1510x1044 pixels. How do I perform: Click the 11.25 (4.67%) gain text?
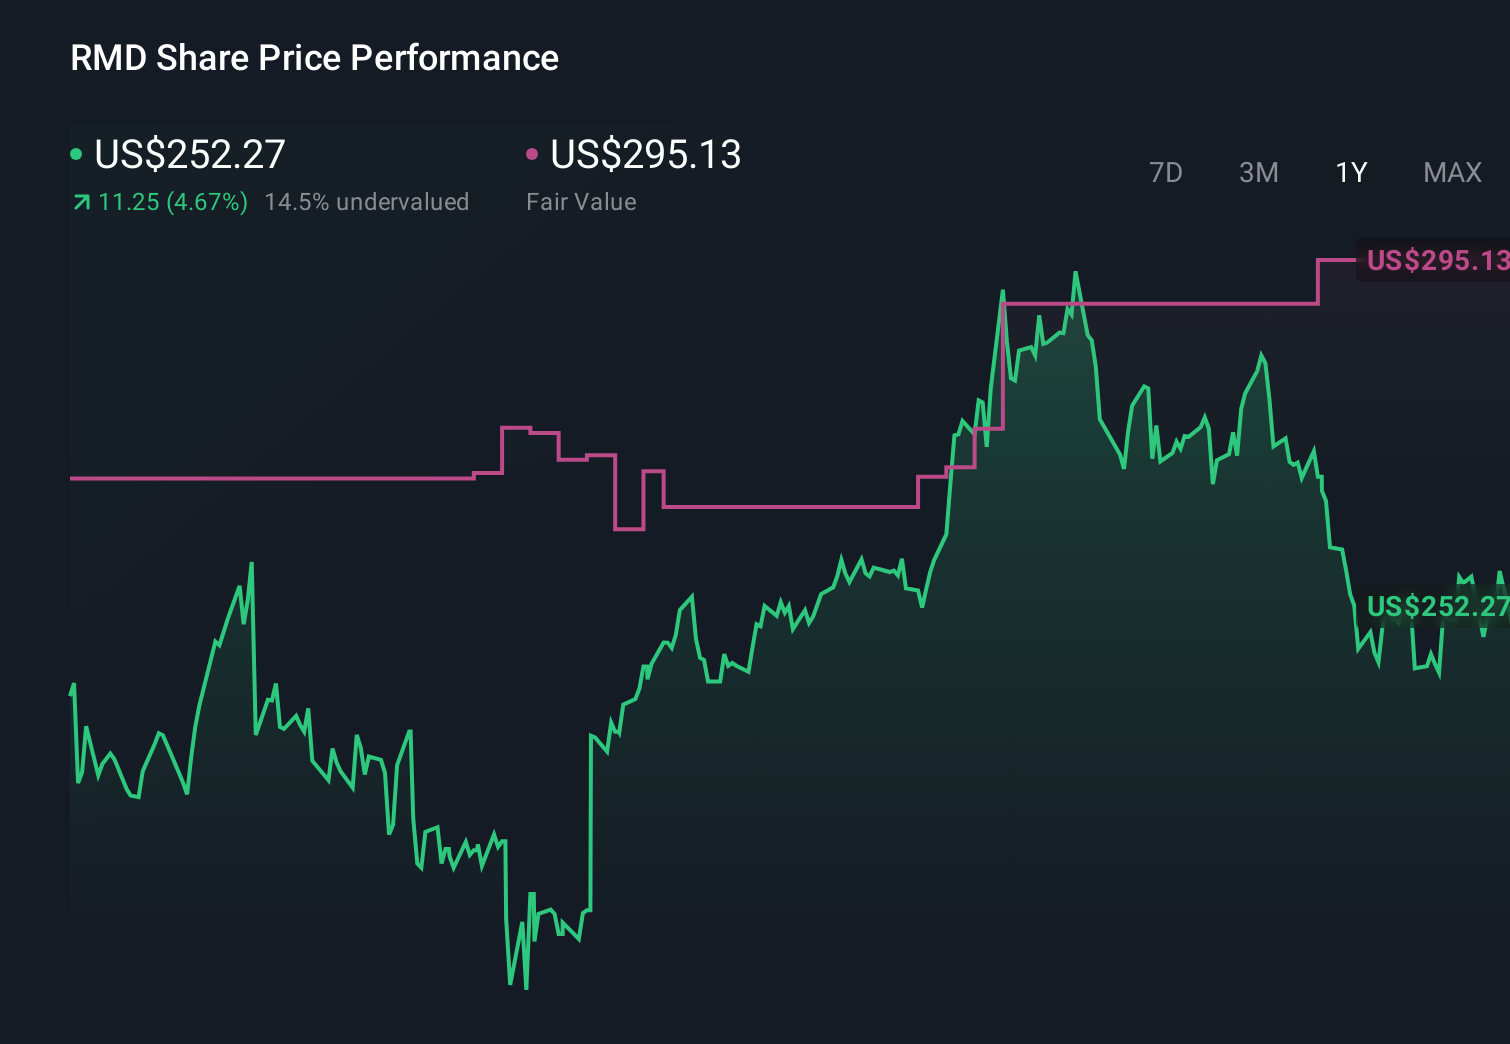coord(171,202)
